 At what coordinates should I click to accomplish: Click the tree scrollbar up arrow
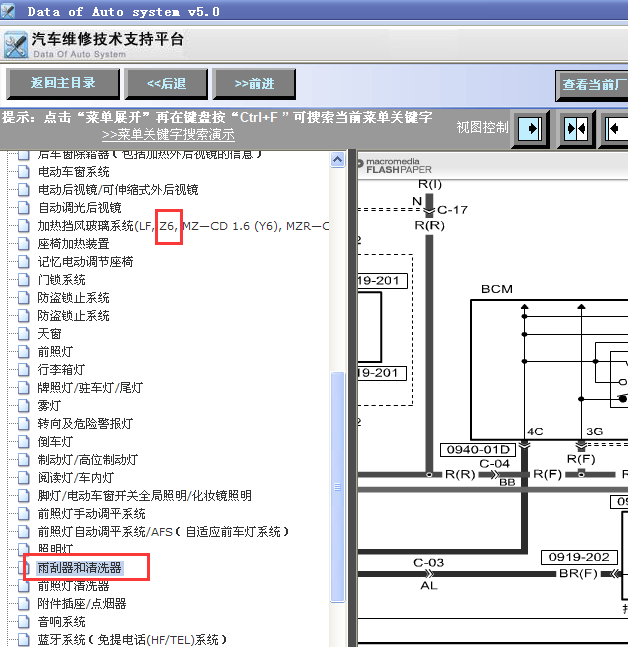click(338, 159)
